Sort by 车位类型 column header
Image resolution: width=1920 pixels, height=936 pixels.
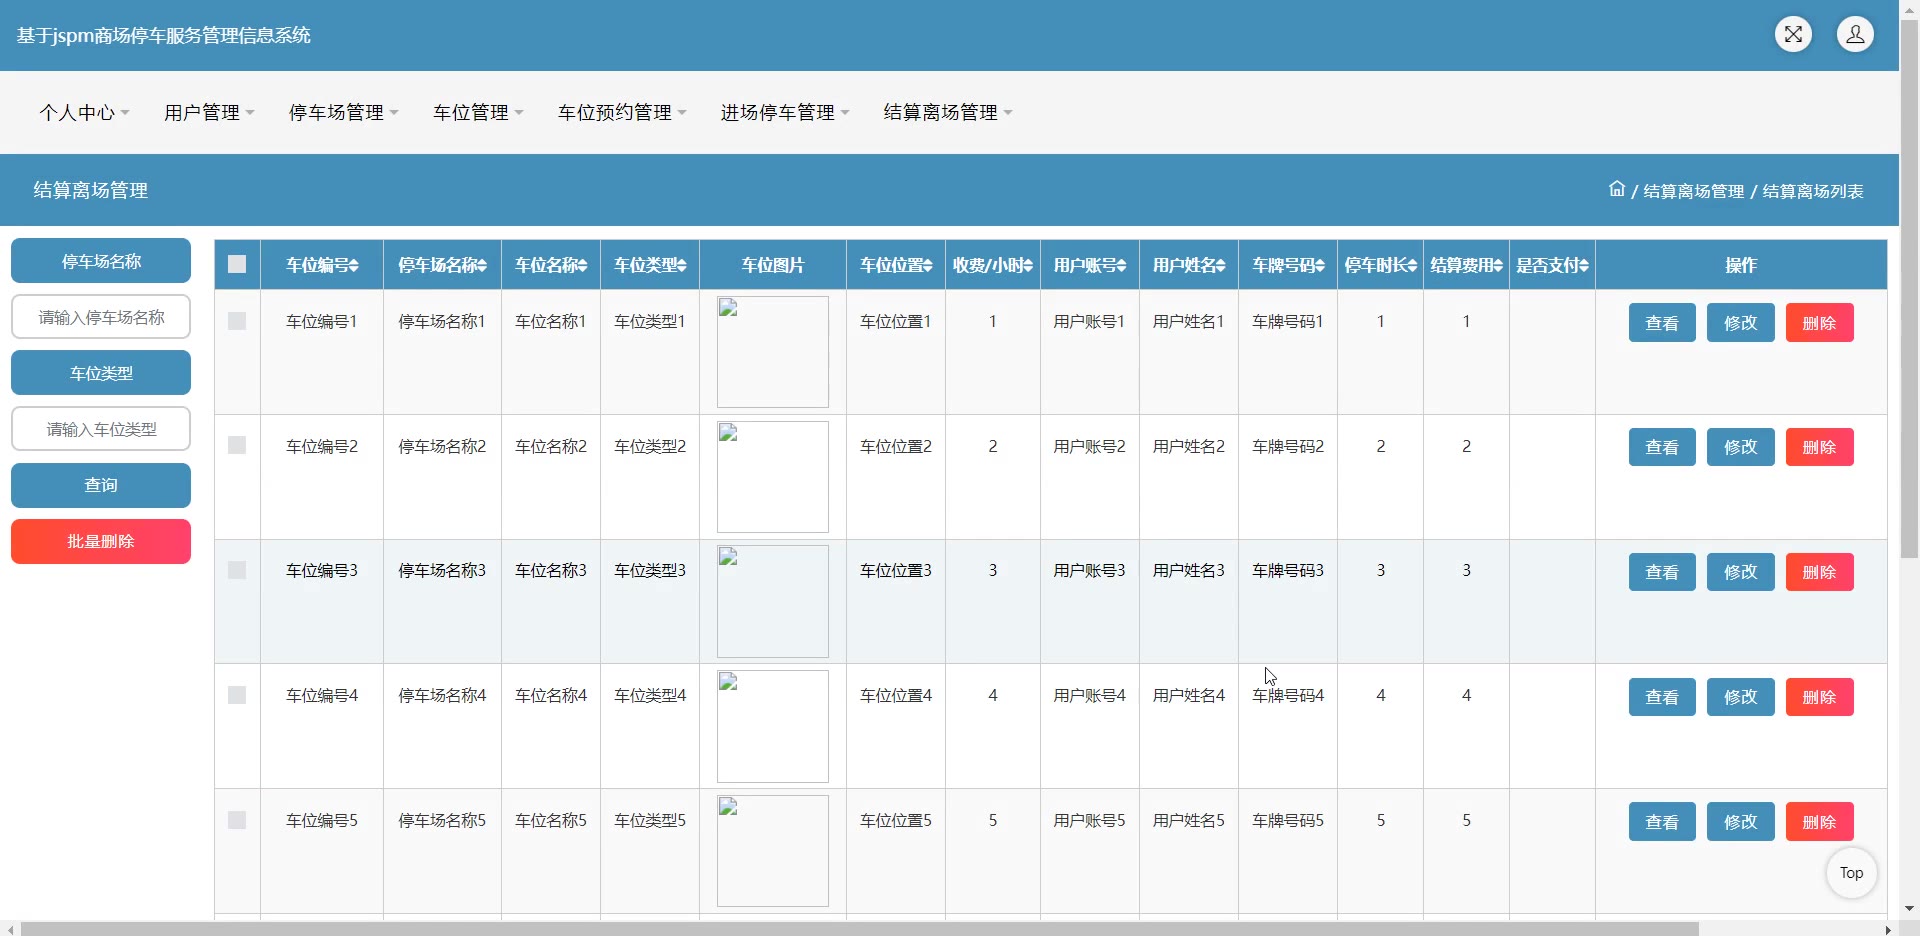650,265
